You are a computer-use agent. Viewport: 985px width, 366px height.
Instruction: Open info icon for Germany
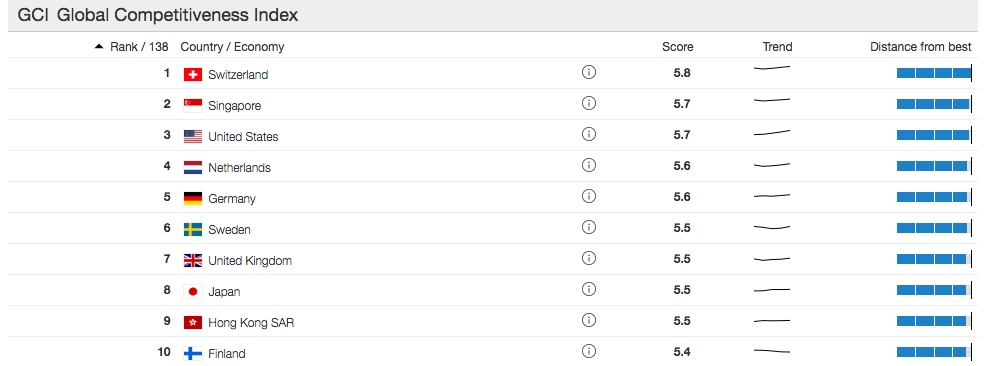point(589,196)
